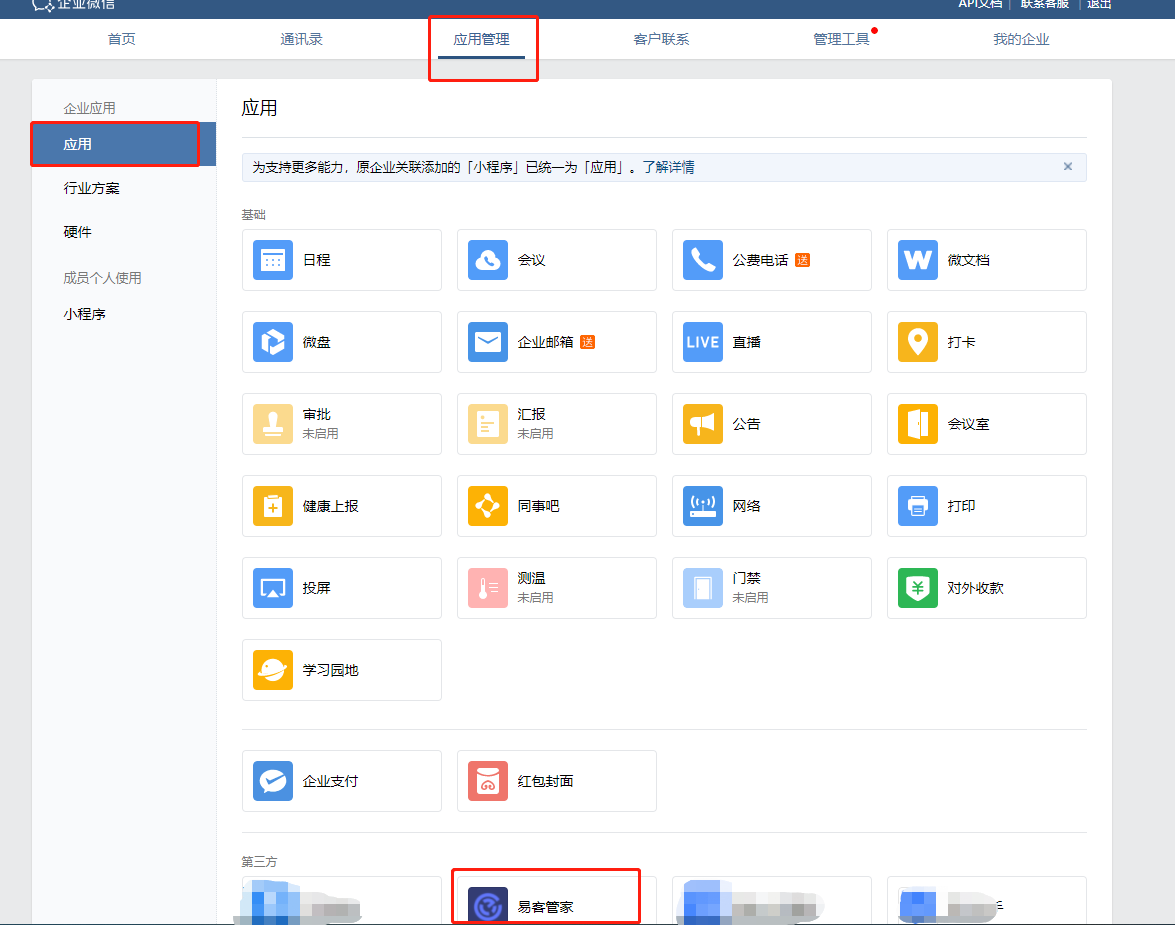1175x925 pixels.
Task: Click the 企业邮箱 app name text
Action: coord(546,342)
